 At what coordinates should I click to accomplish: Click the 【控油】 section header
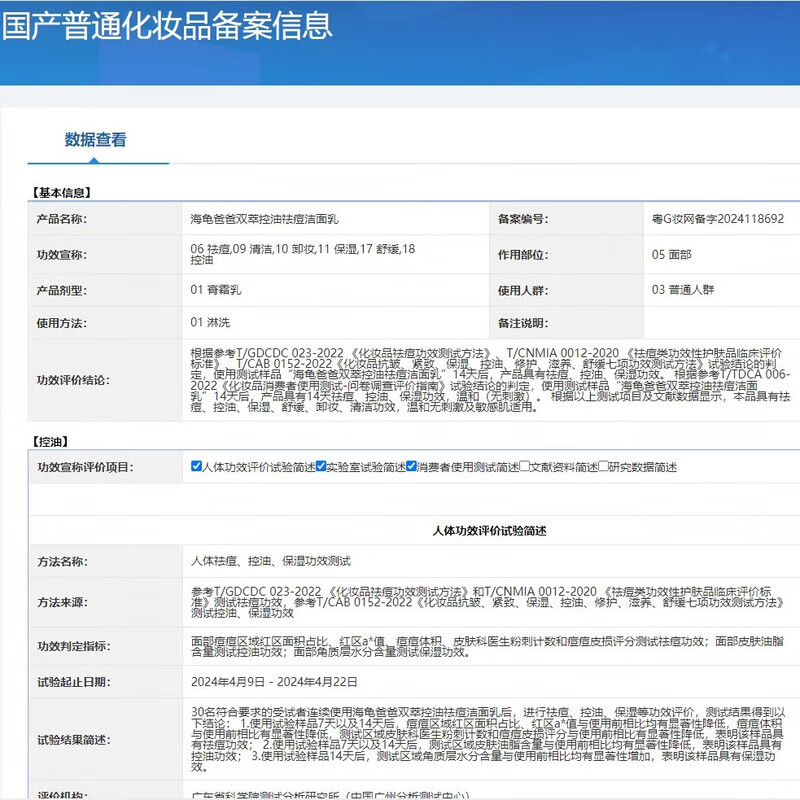pos(50,441)
